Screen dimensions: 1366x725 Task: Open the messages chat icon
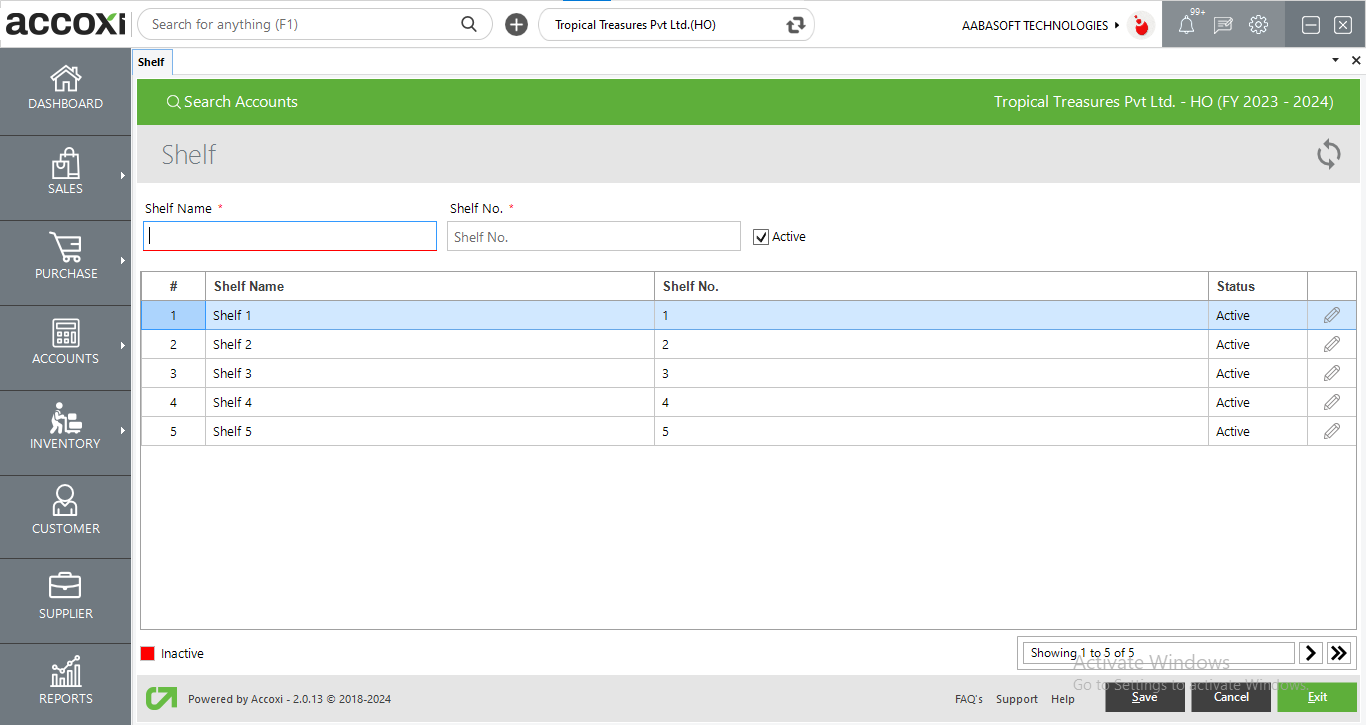1222,25
